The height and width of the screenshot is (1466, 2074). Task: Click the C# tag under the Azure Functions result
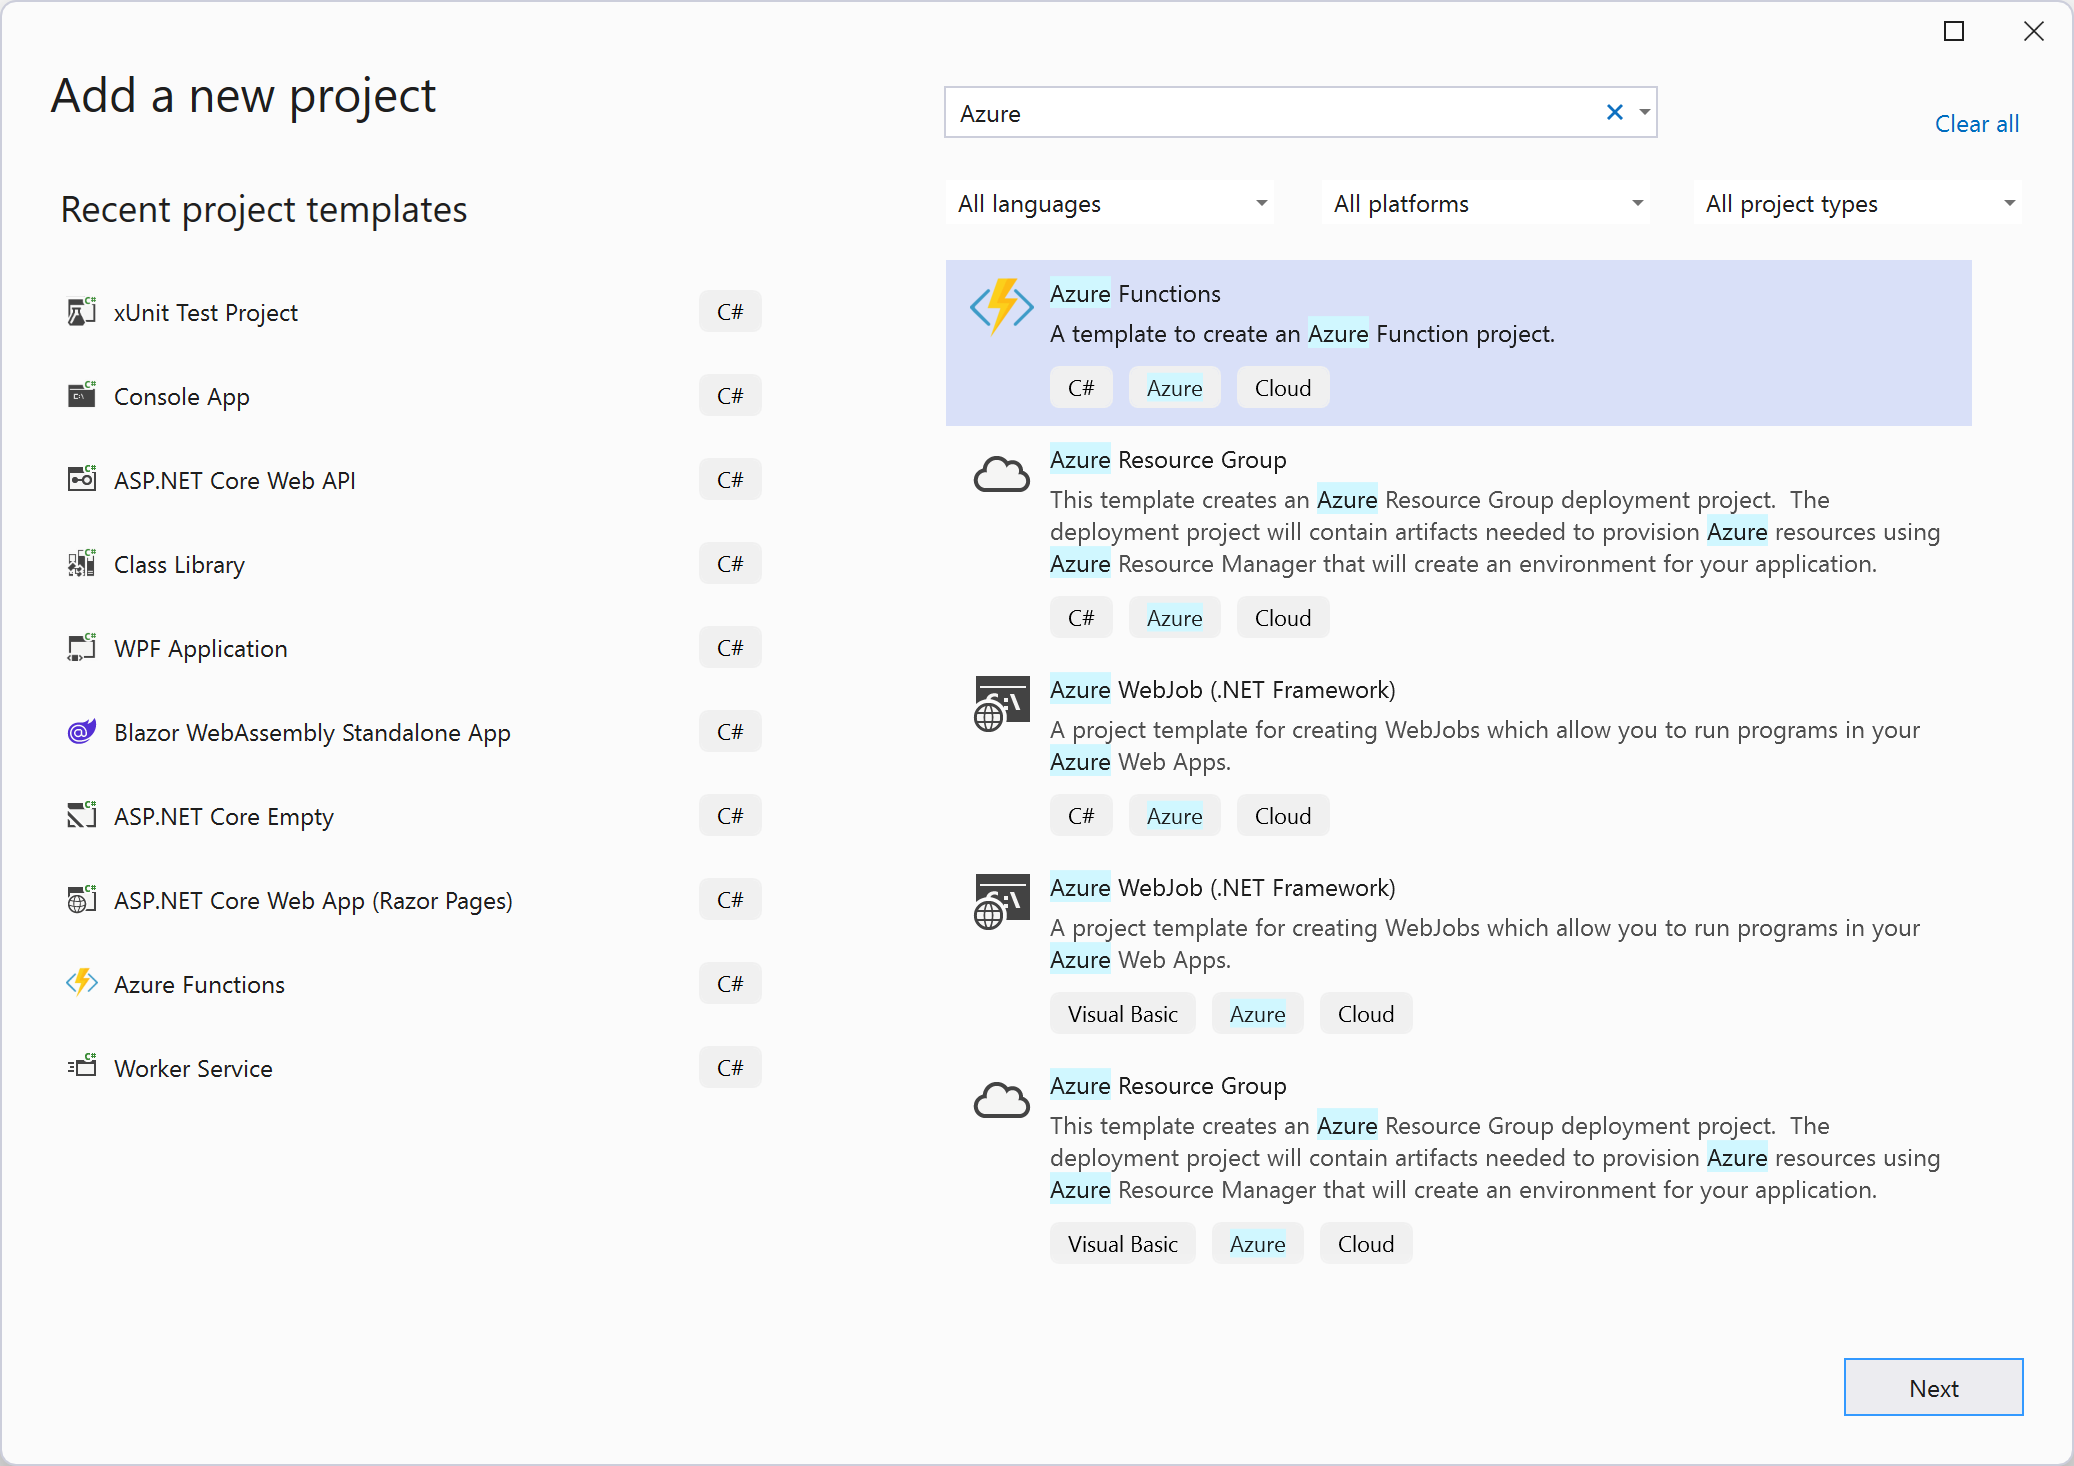(x=1081, y=388)
